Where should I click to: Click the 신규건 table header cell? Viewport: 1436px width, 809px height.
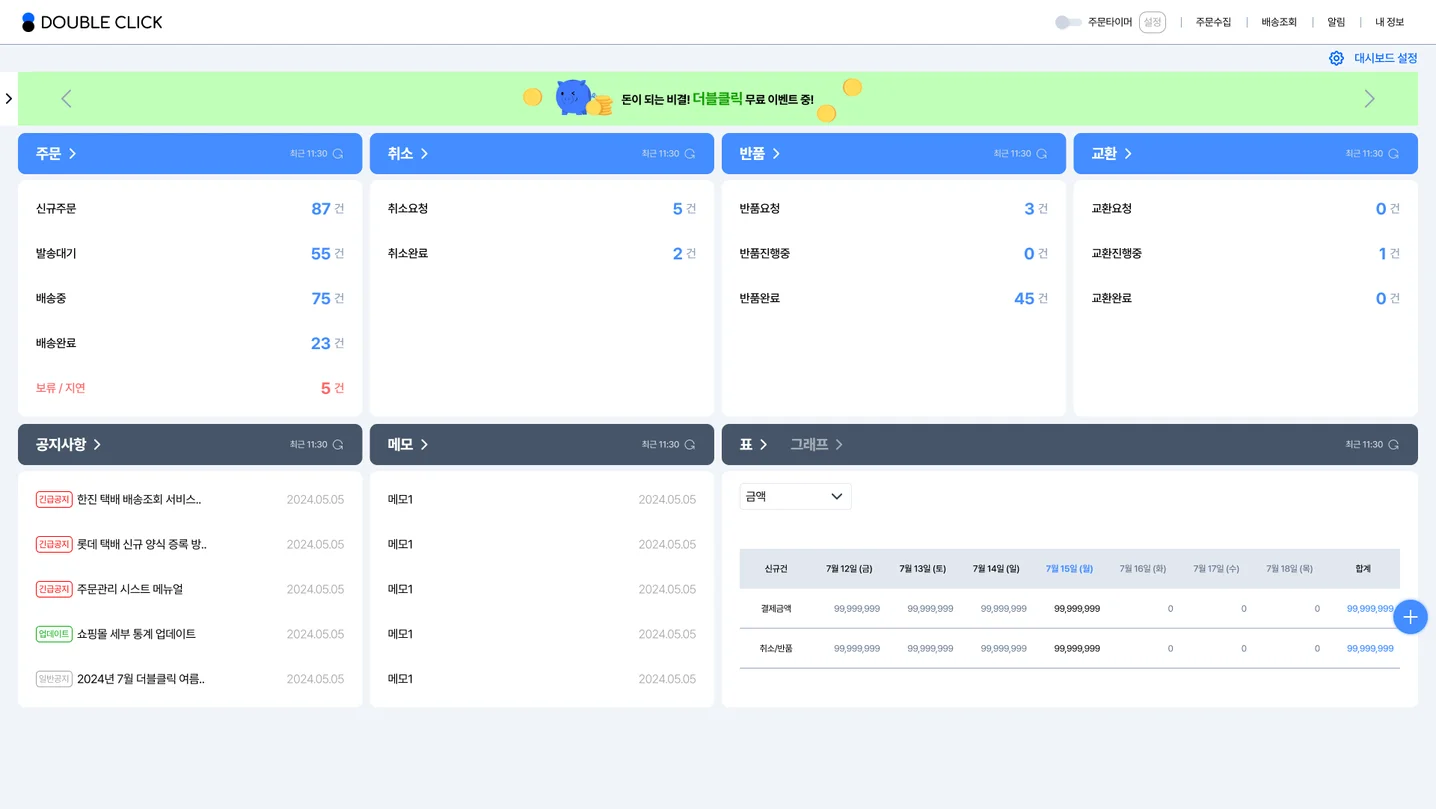click(776, 569)
